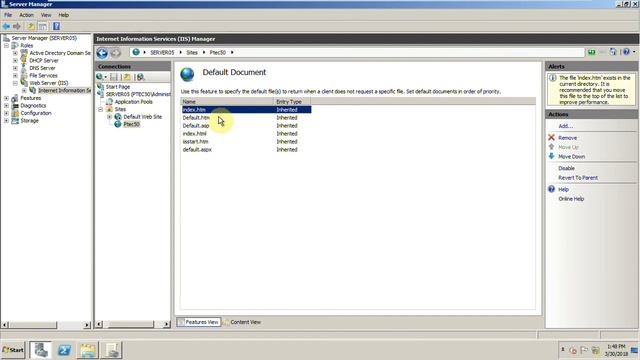Image resolution: width=640 pixels, height=360 pixels.
Task: Click the Remove action link
Action: [567, 138]
